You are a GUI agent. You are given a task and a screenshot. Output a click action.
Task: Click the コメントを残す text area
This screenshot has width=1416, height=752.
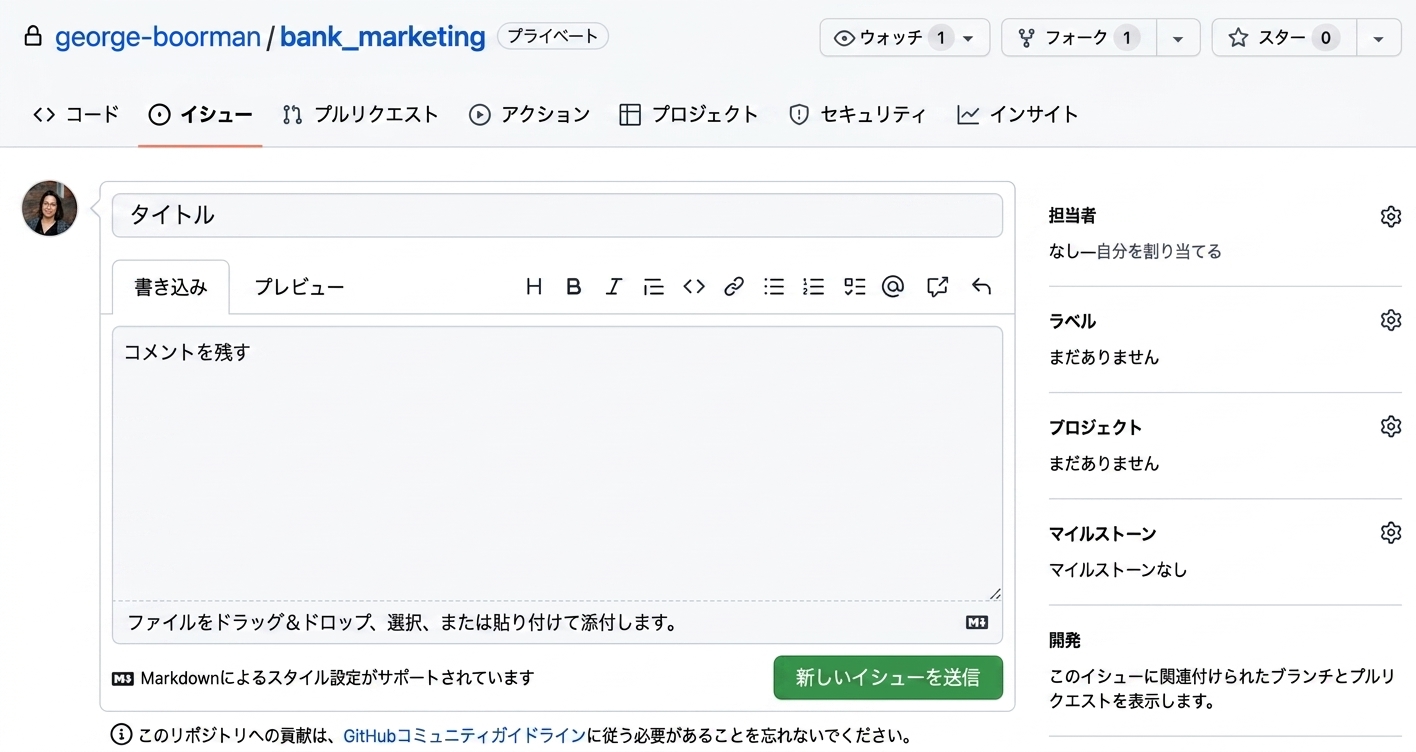pos(557,463)
